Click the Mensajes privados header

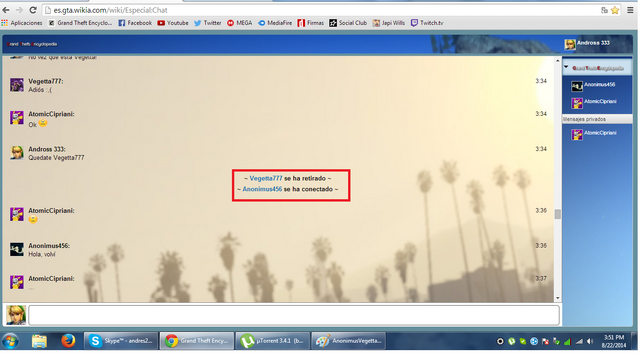597,119
